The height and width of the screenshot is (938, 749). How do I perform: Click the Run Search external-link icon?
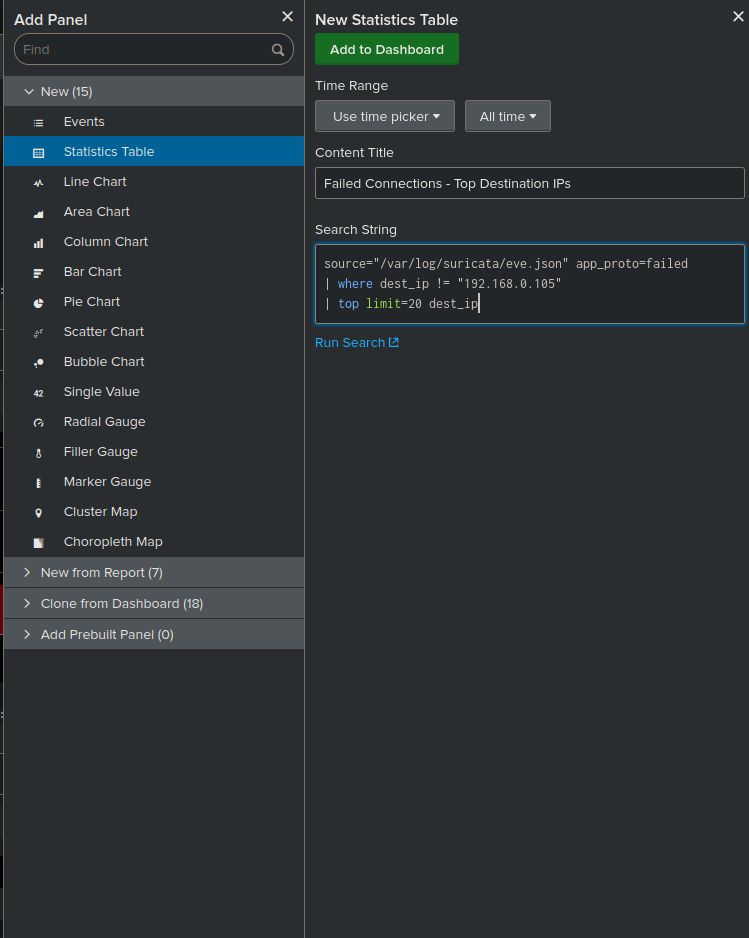pyautogui.click(x=394, y=342)
